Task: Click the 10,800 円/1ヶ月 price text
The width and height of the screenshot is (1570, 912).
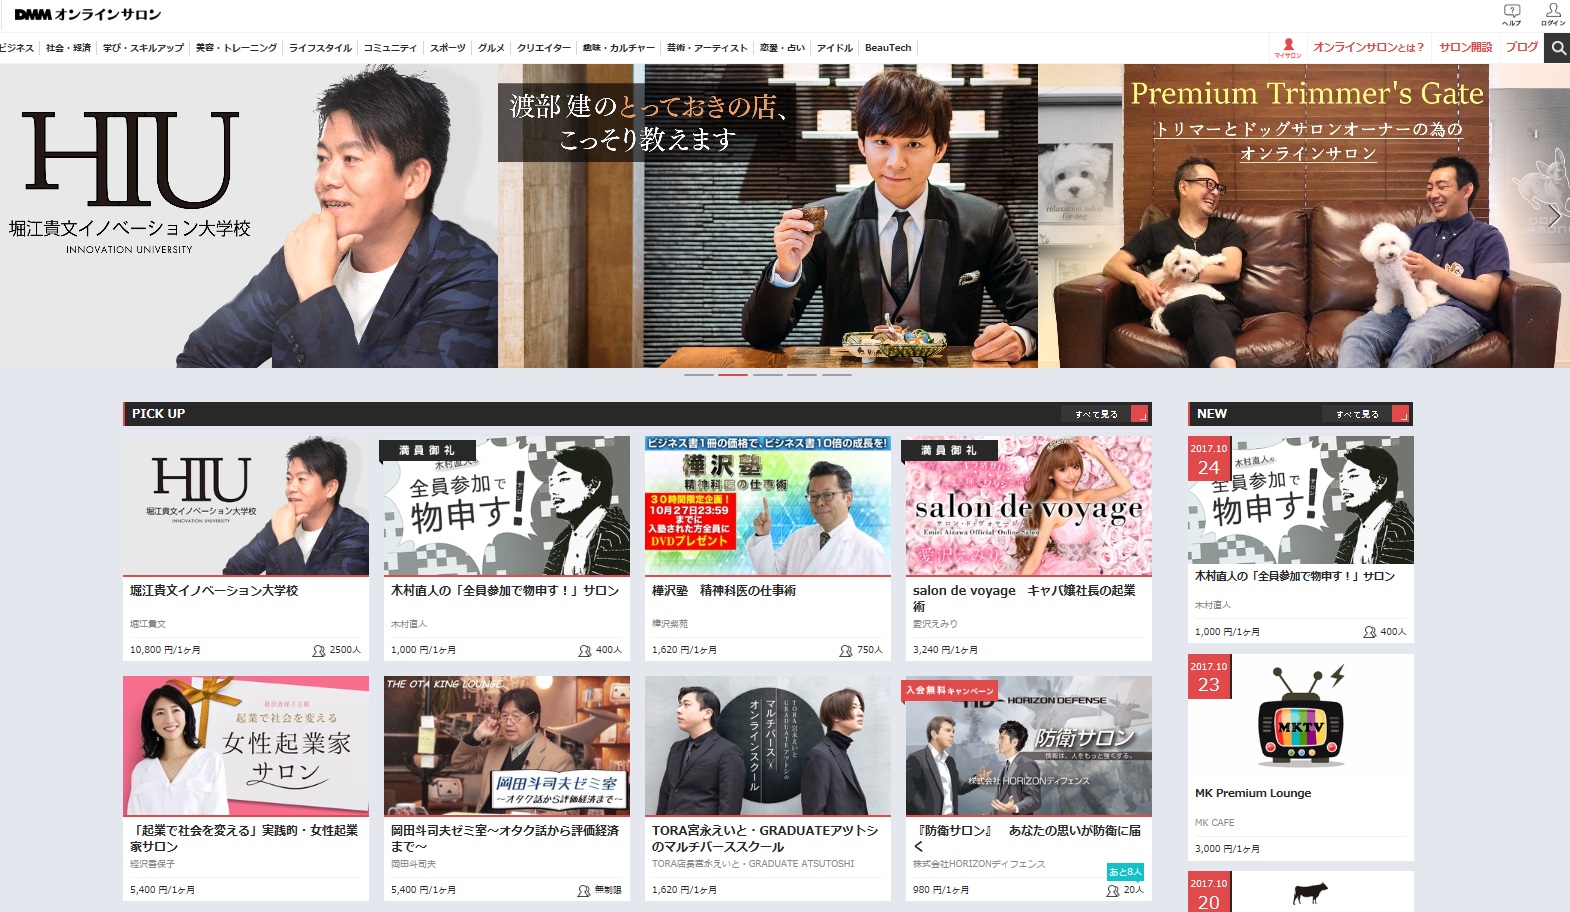Action: (165, 650)
